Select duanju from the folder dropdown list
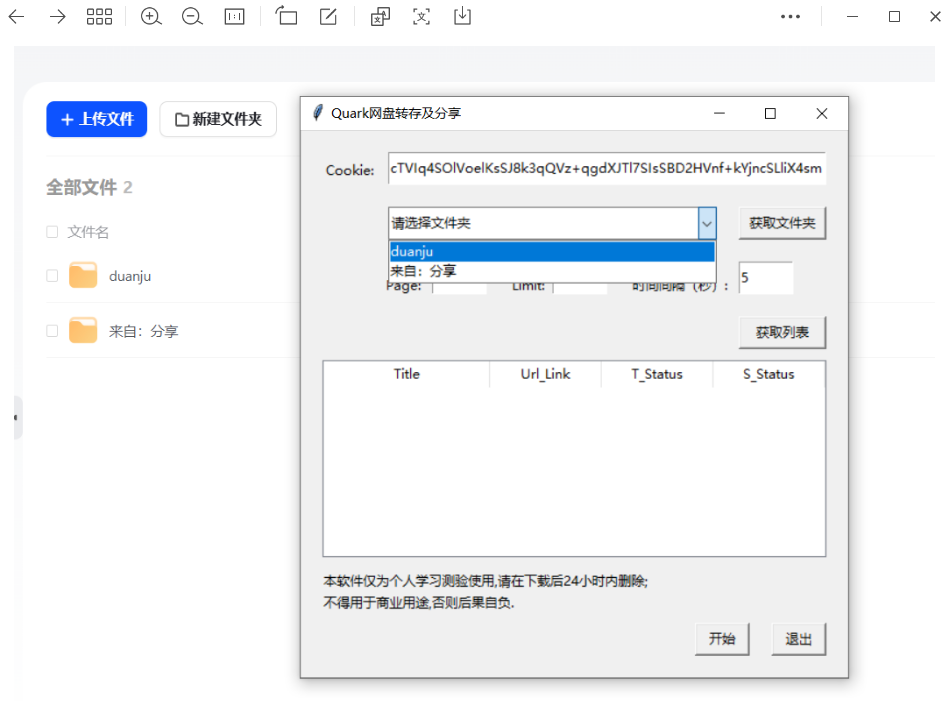The image size is (947, 701). 552,251
